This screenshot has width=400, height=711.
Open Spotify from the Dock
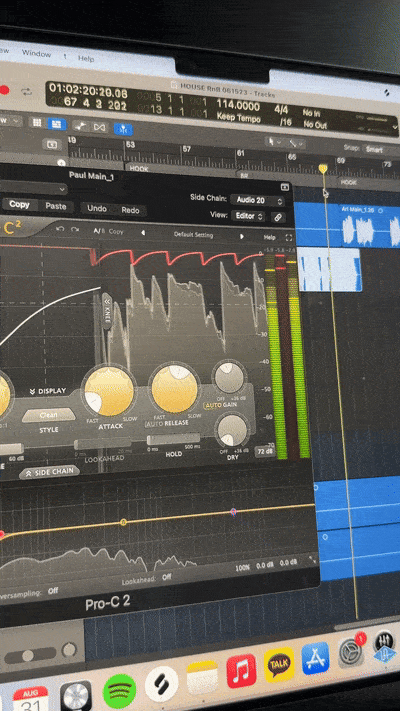click(x=120, y=690)
